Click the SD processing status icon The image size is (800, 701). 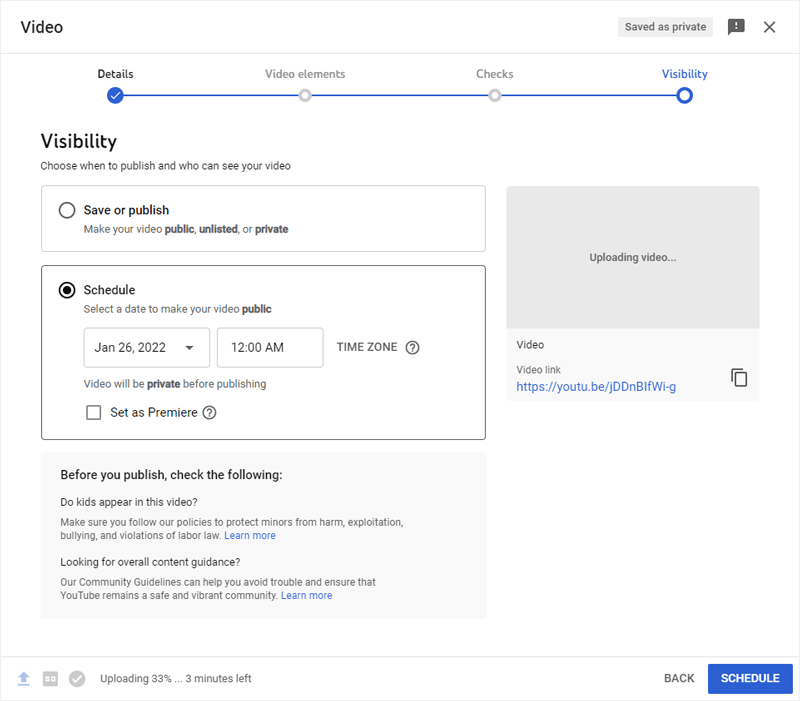pos(50,679)
